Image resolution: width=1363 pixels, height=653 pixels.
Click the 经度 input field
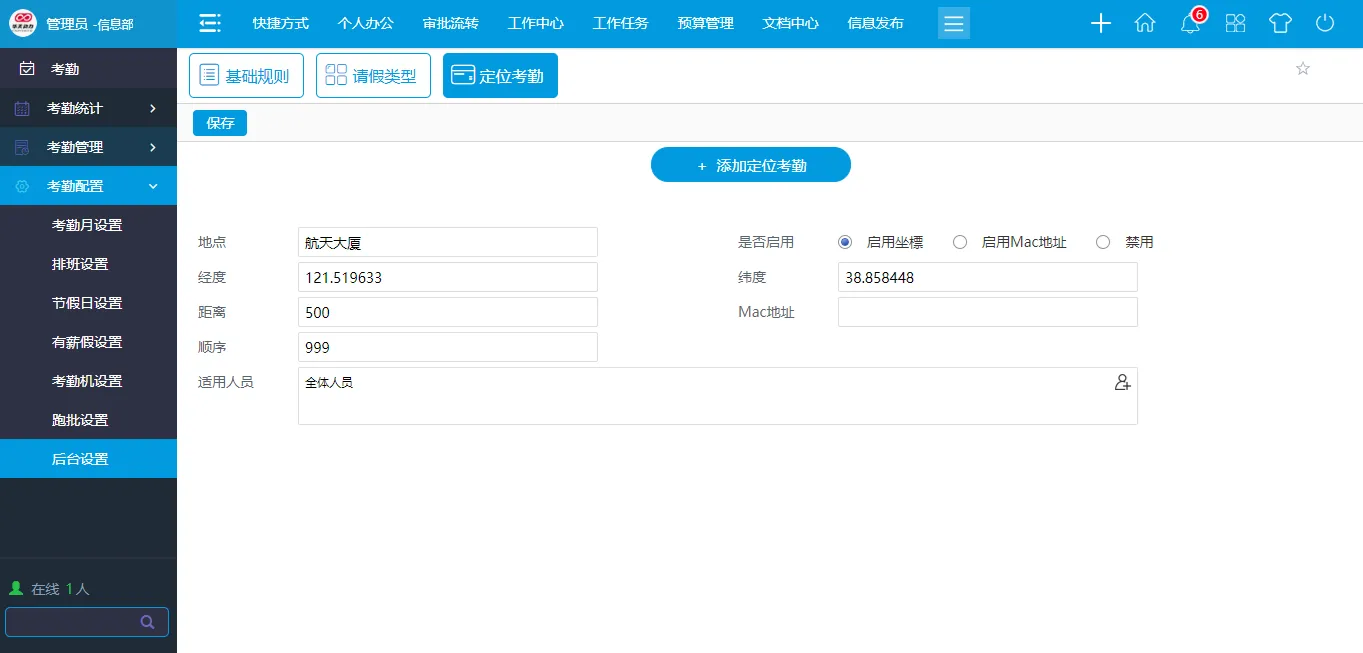(x=447, y=277)
